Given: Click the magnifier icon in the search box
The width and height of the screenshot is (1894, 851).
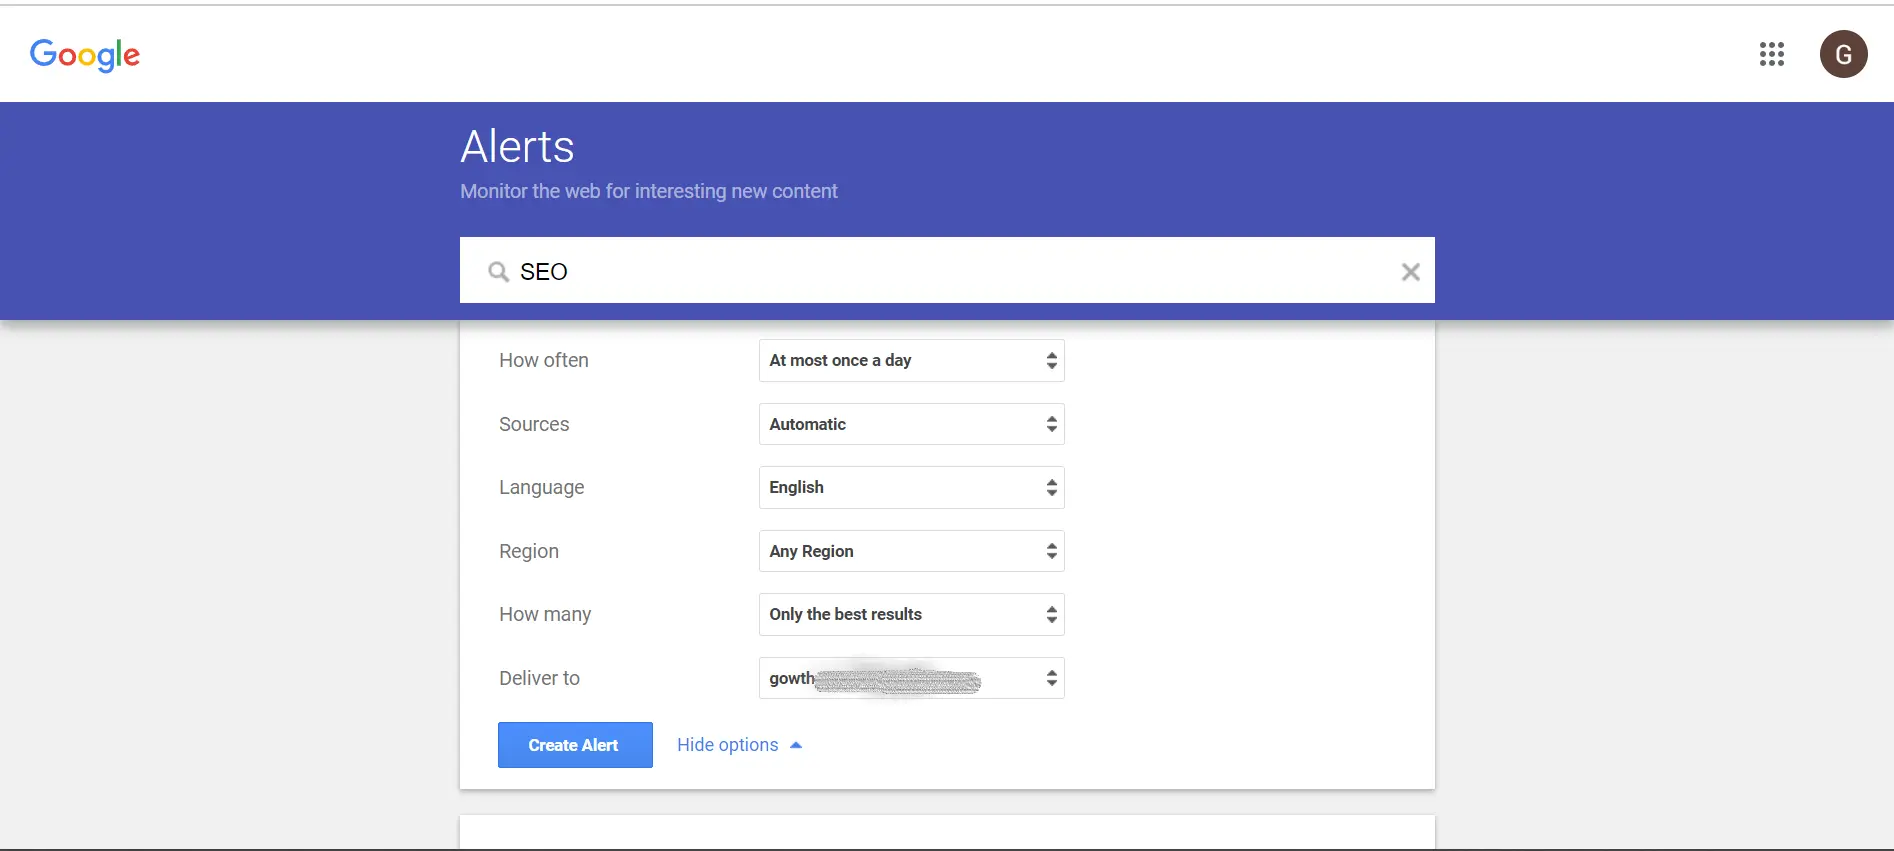Looking at the screenshot, I should (498, 272).
